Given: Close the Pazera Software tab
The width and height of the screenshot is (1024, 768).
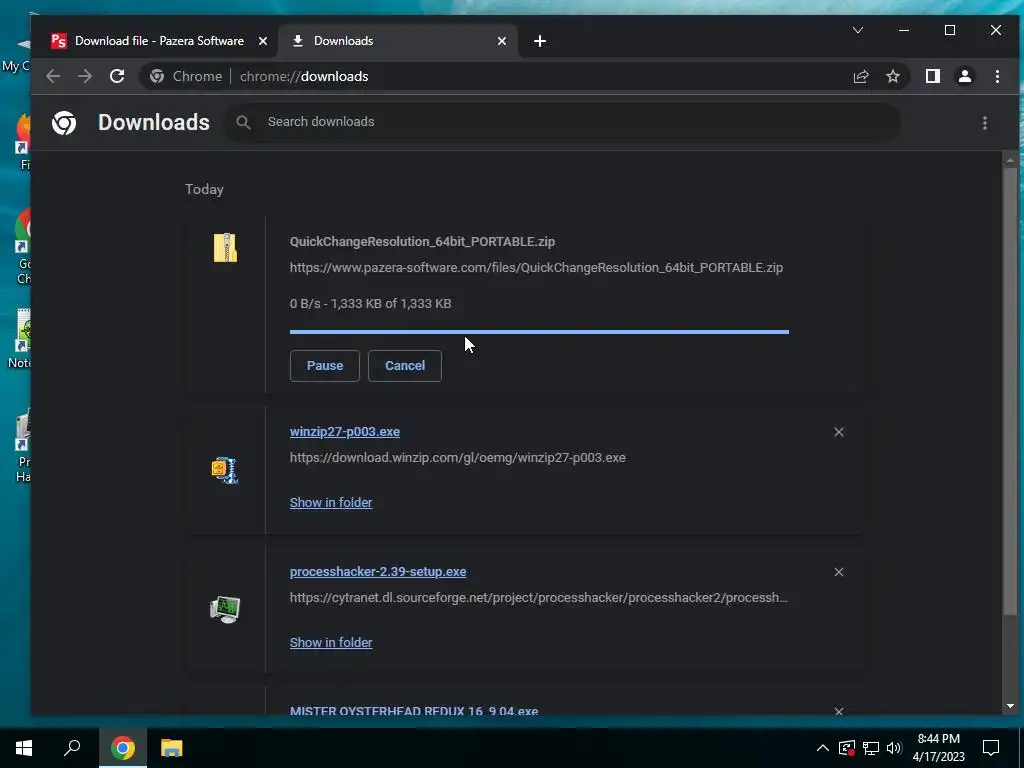Looking at the screenshot, I should (263, 41).
